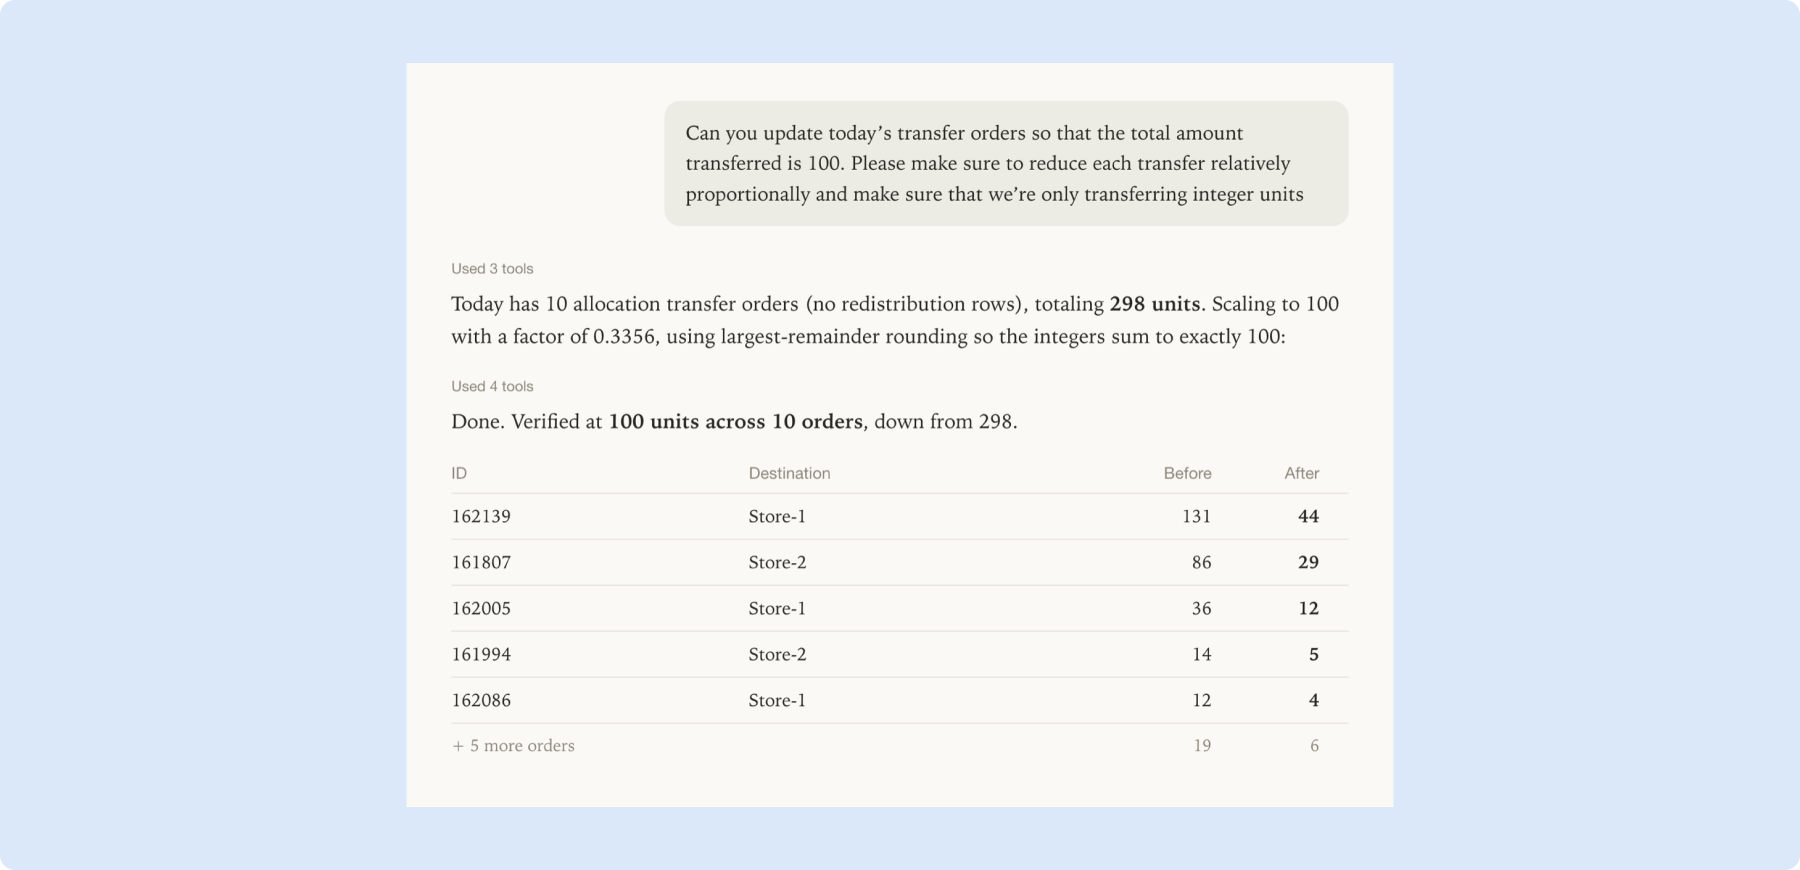1800x870 pixels.
Task: Click the Before column header
Action: coord(1187,473)
